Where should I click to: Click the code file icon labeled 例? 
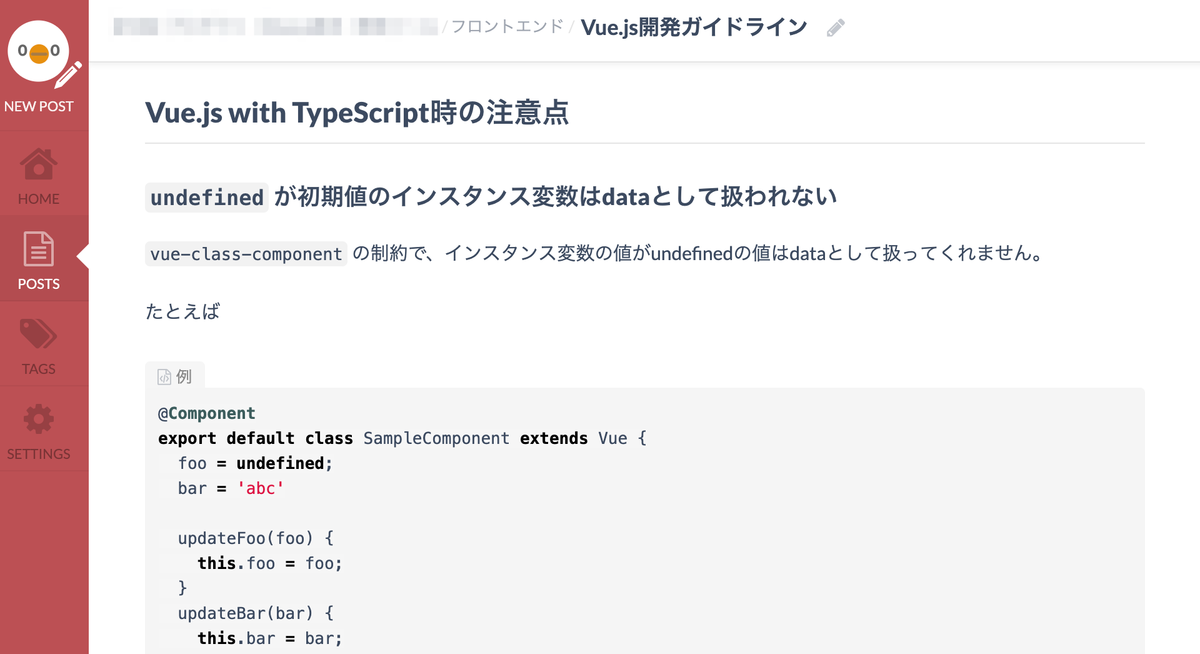pos(165,377)
